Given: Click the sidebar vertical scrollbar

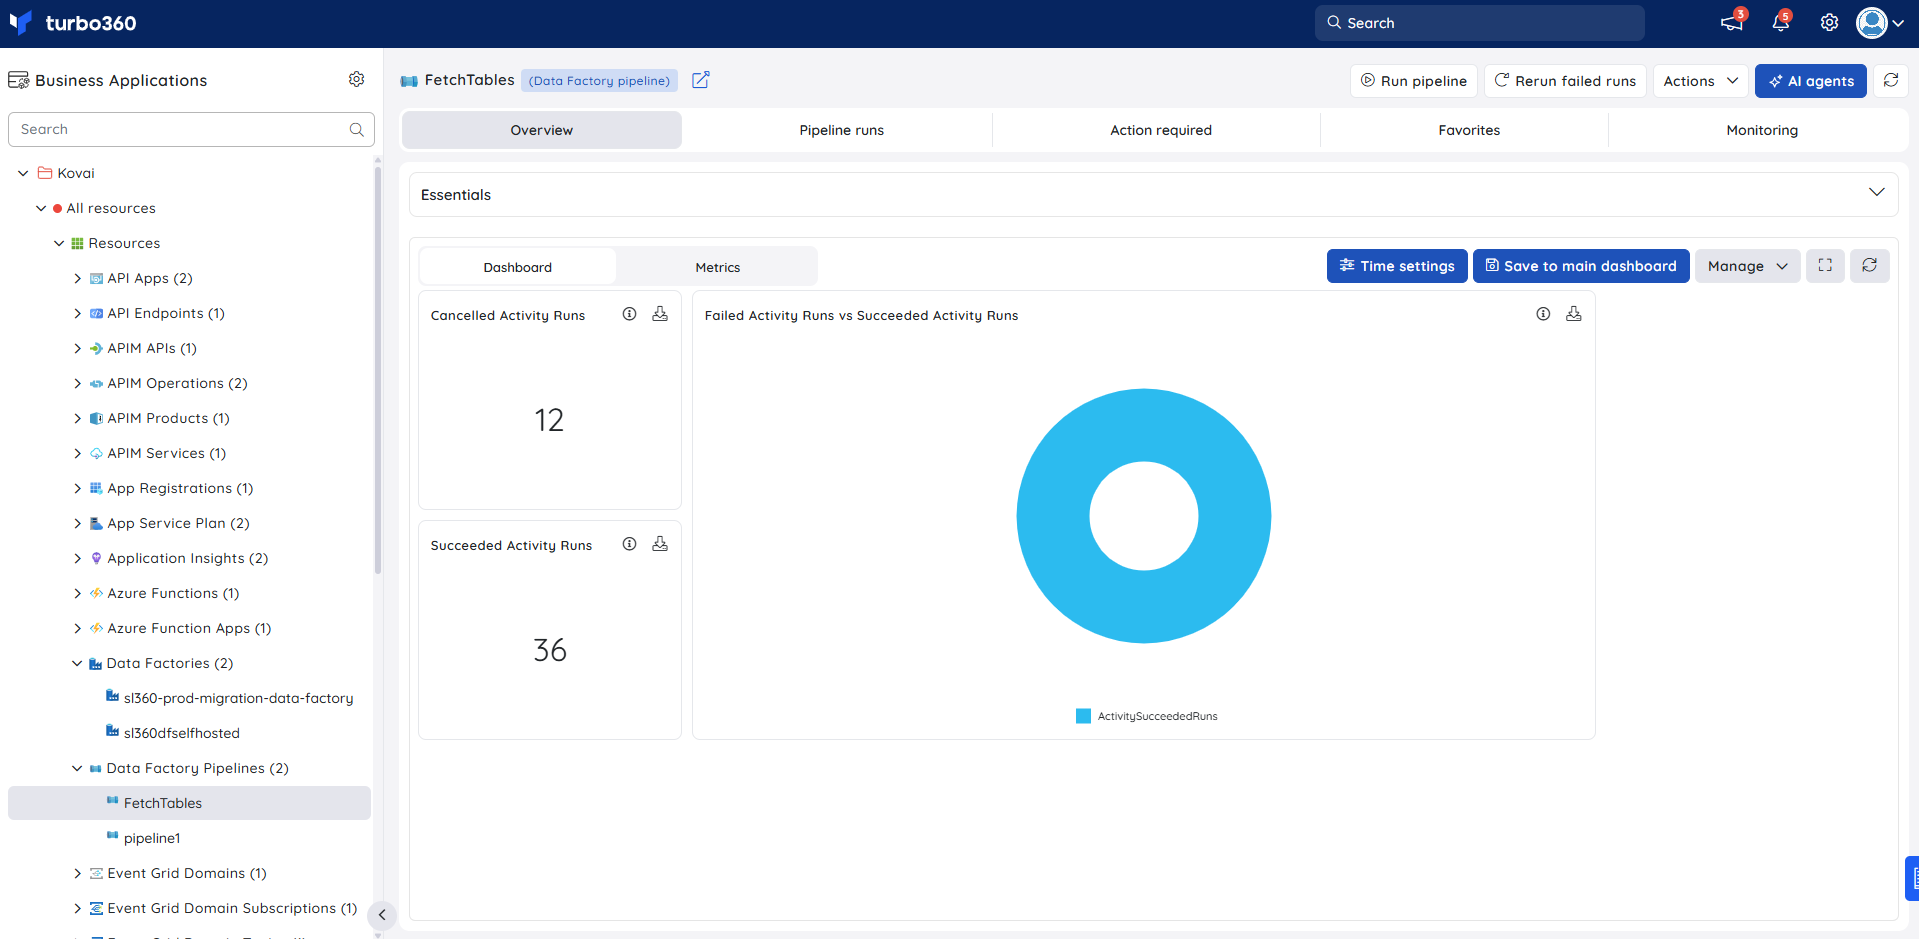Looking at the screenshot, I should click(378, 370).
